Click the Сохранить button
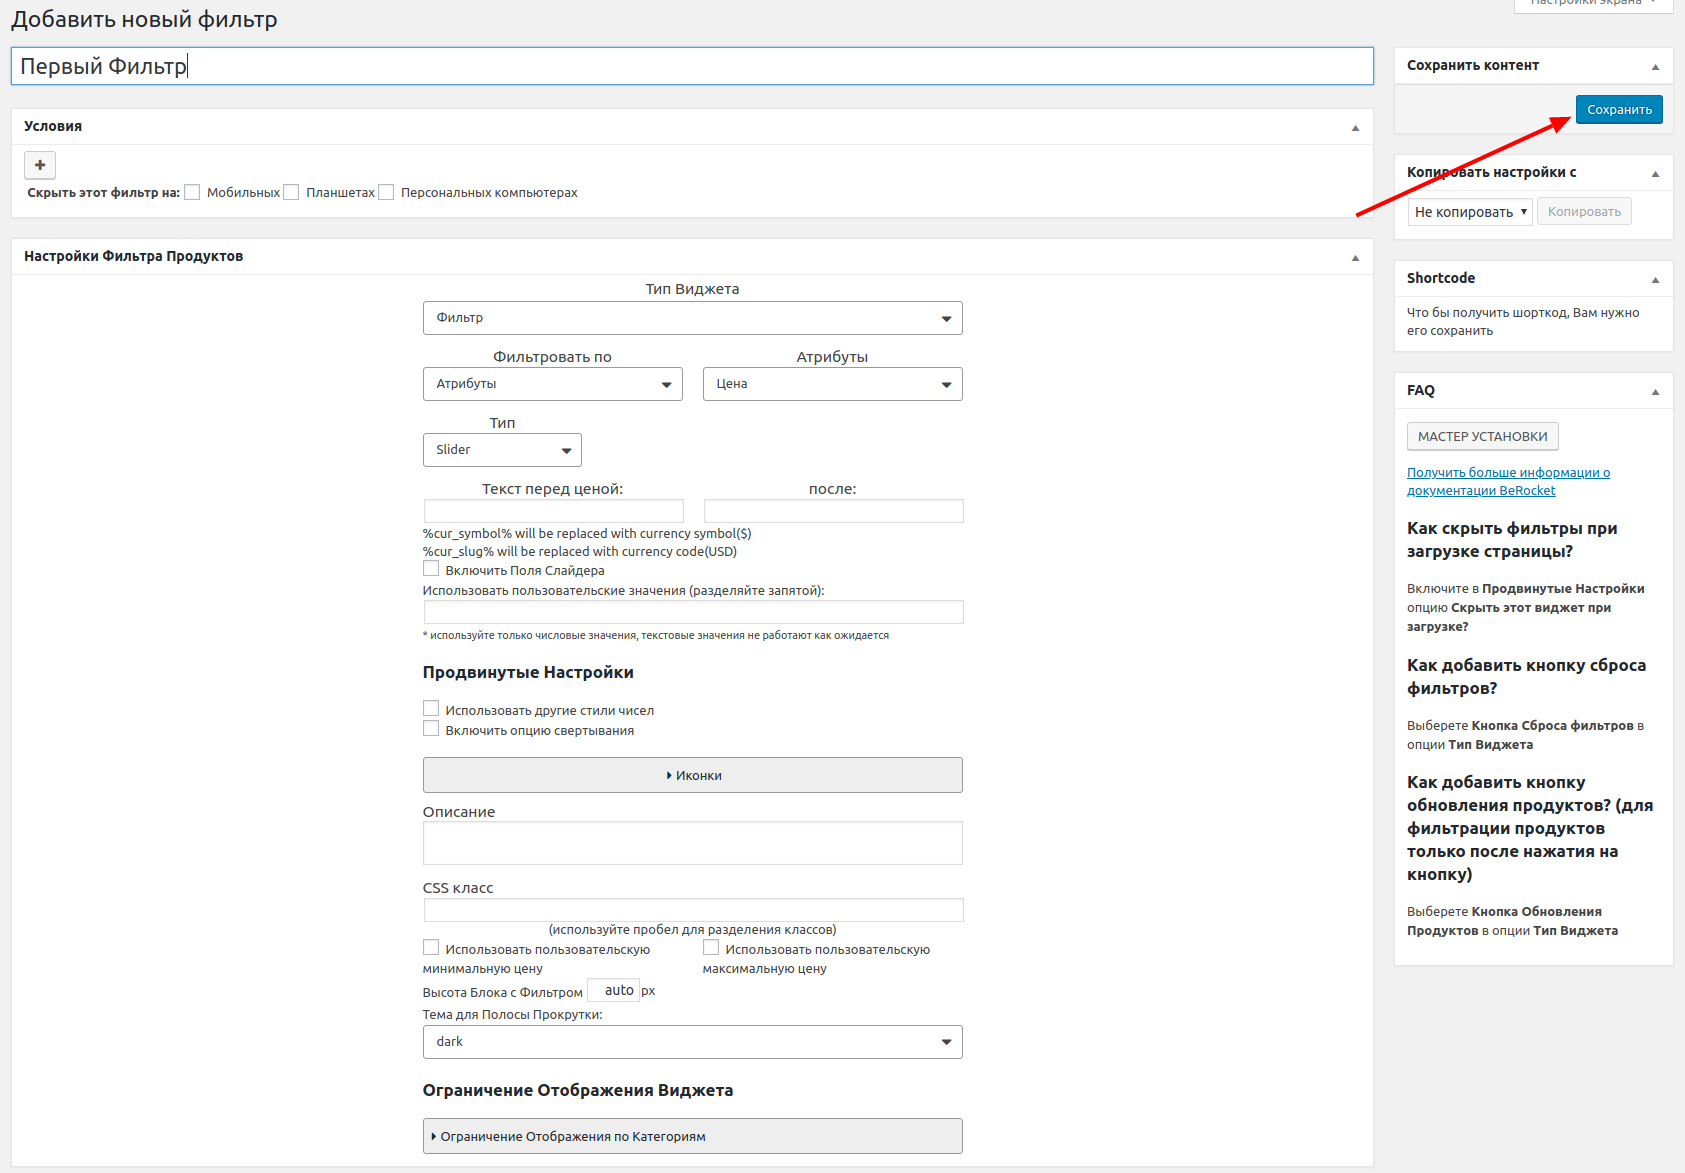1685x1173 pixels. pyautogui.click(x=1618, y=109)
